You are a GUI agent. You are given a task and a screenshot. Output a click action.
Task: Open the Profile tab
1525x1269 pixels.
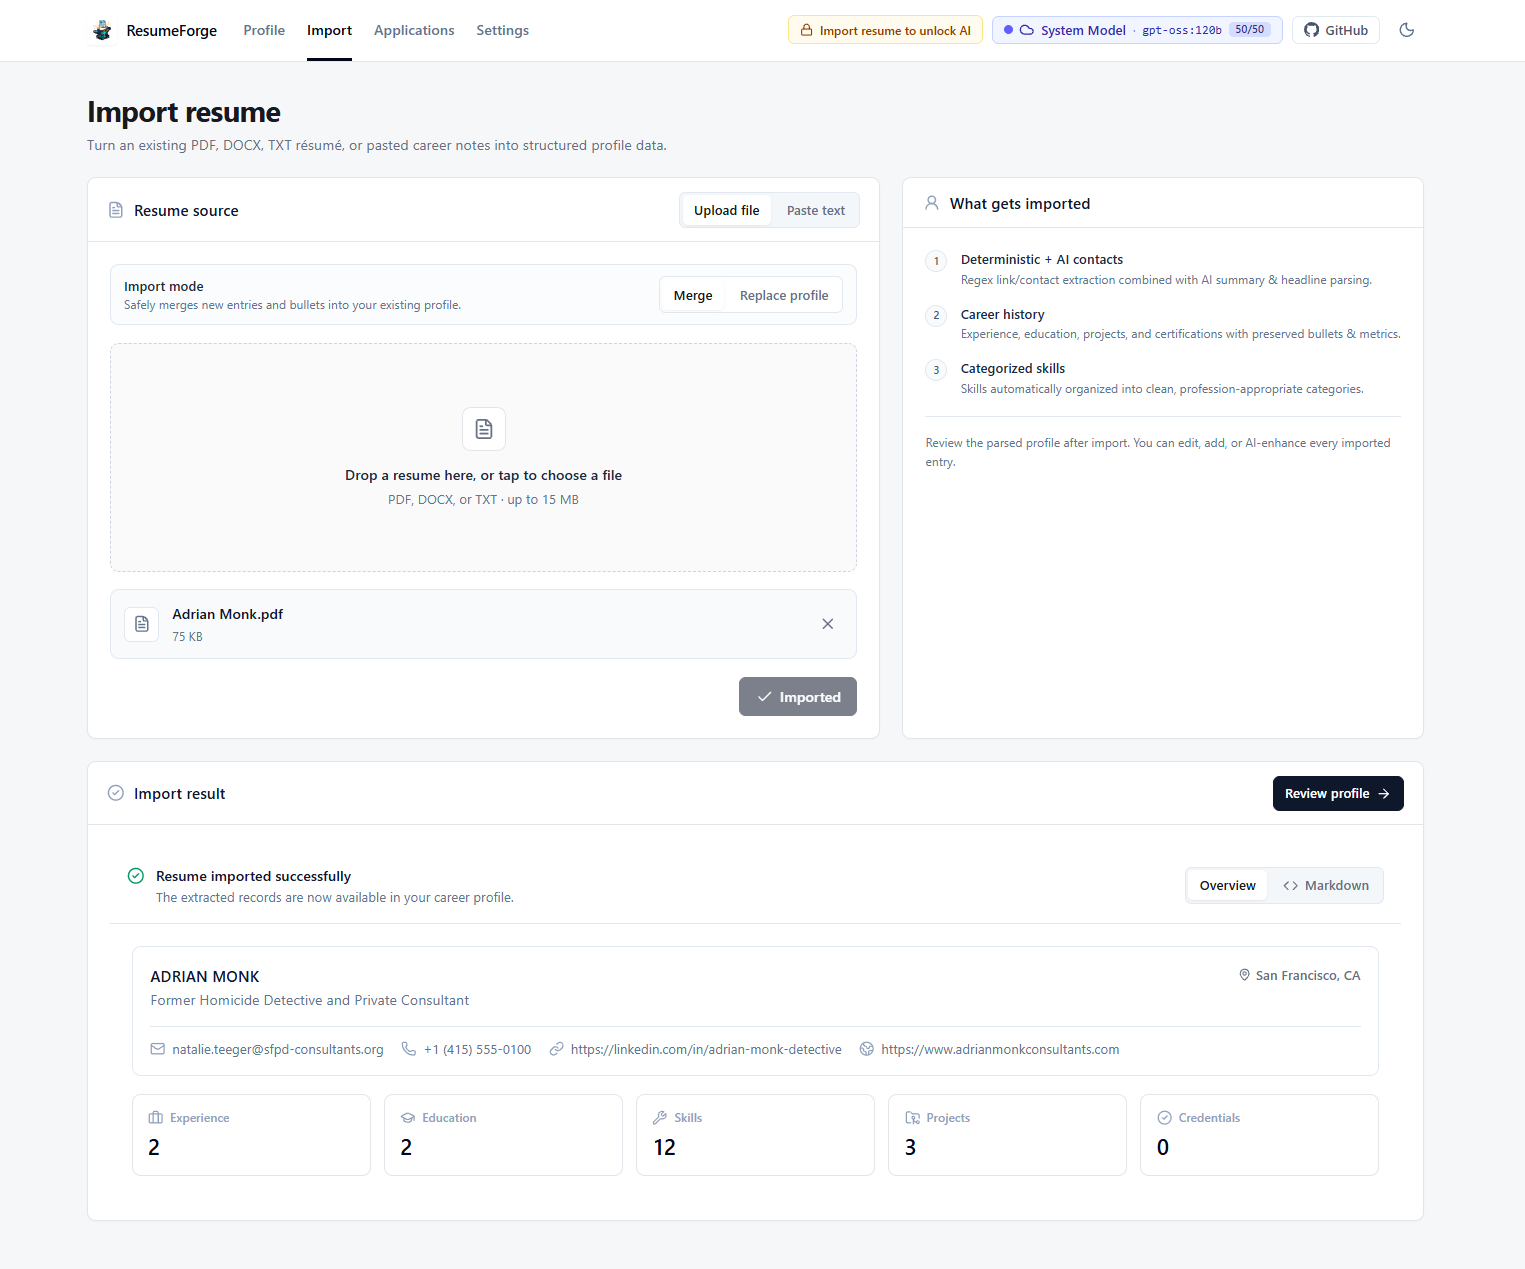click(x=264, y=30)
